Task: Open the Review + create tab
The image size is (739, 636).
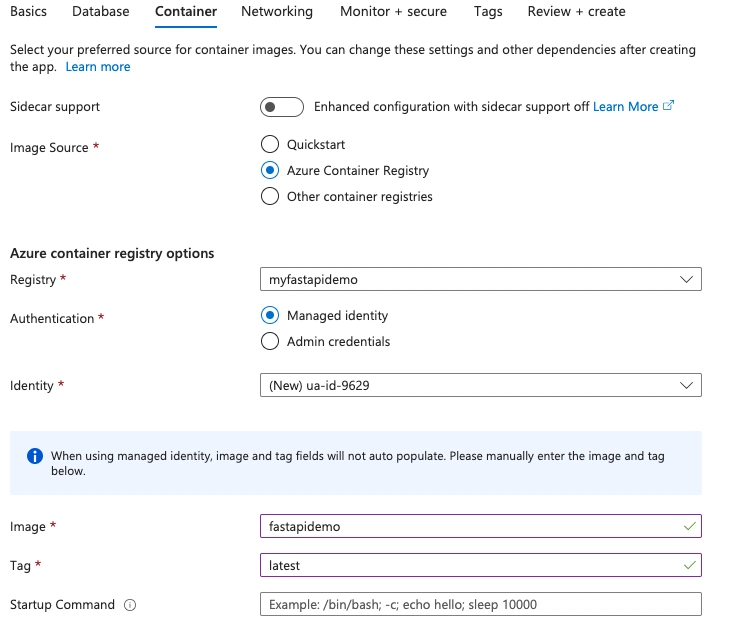Action: pyautogui.click(x=576, y=11)
